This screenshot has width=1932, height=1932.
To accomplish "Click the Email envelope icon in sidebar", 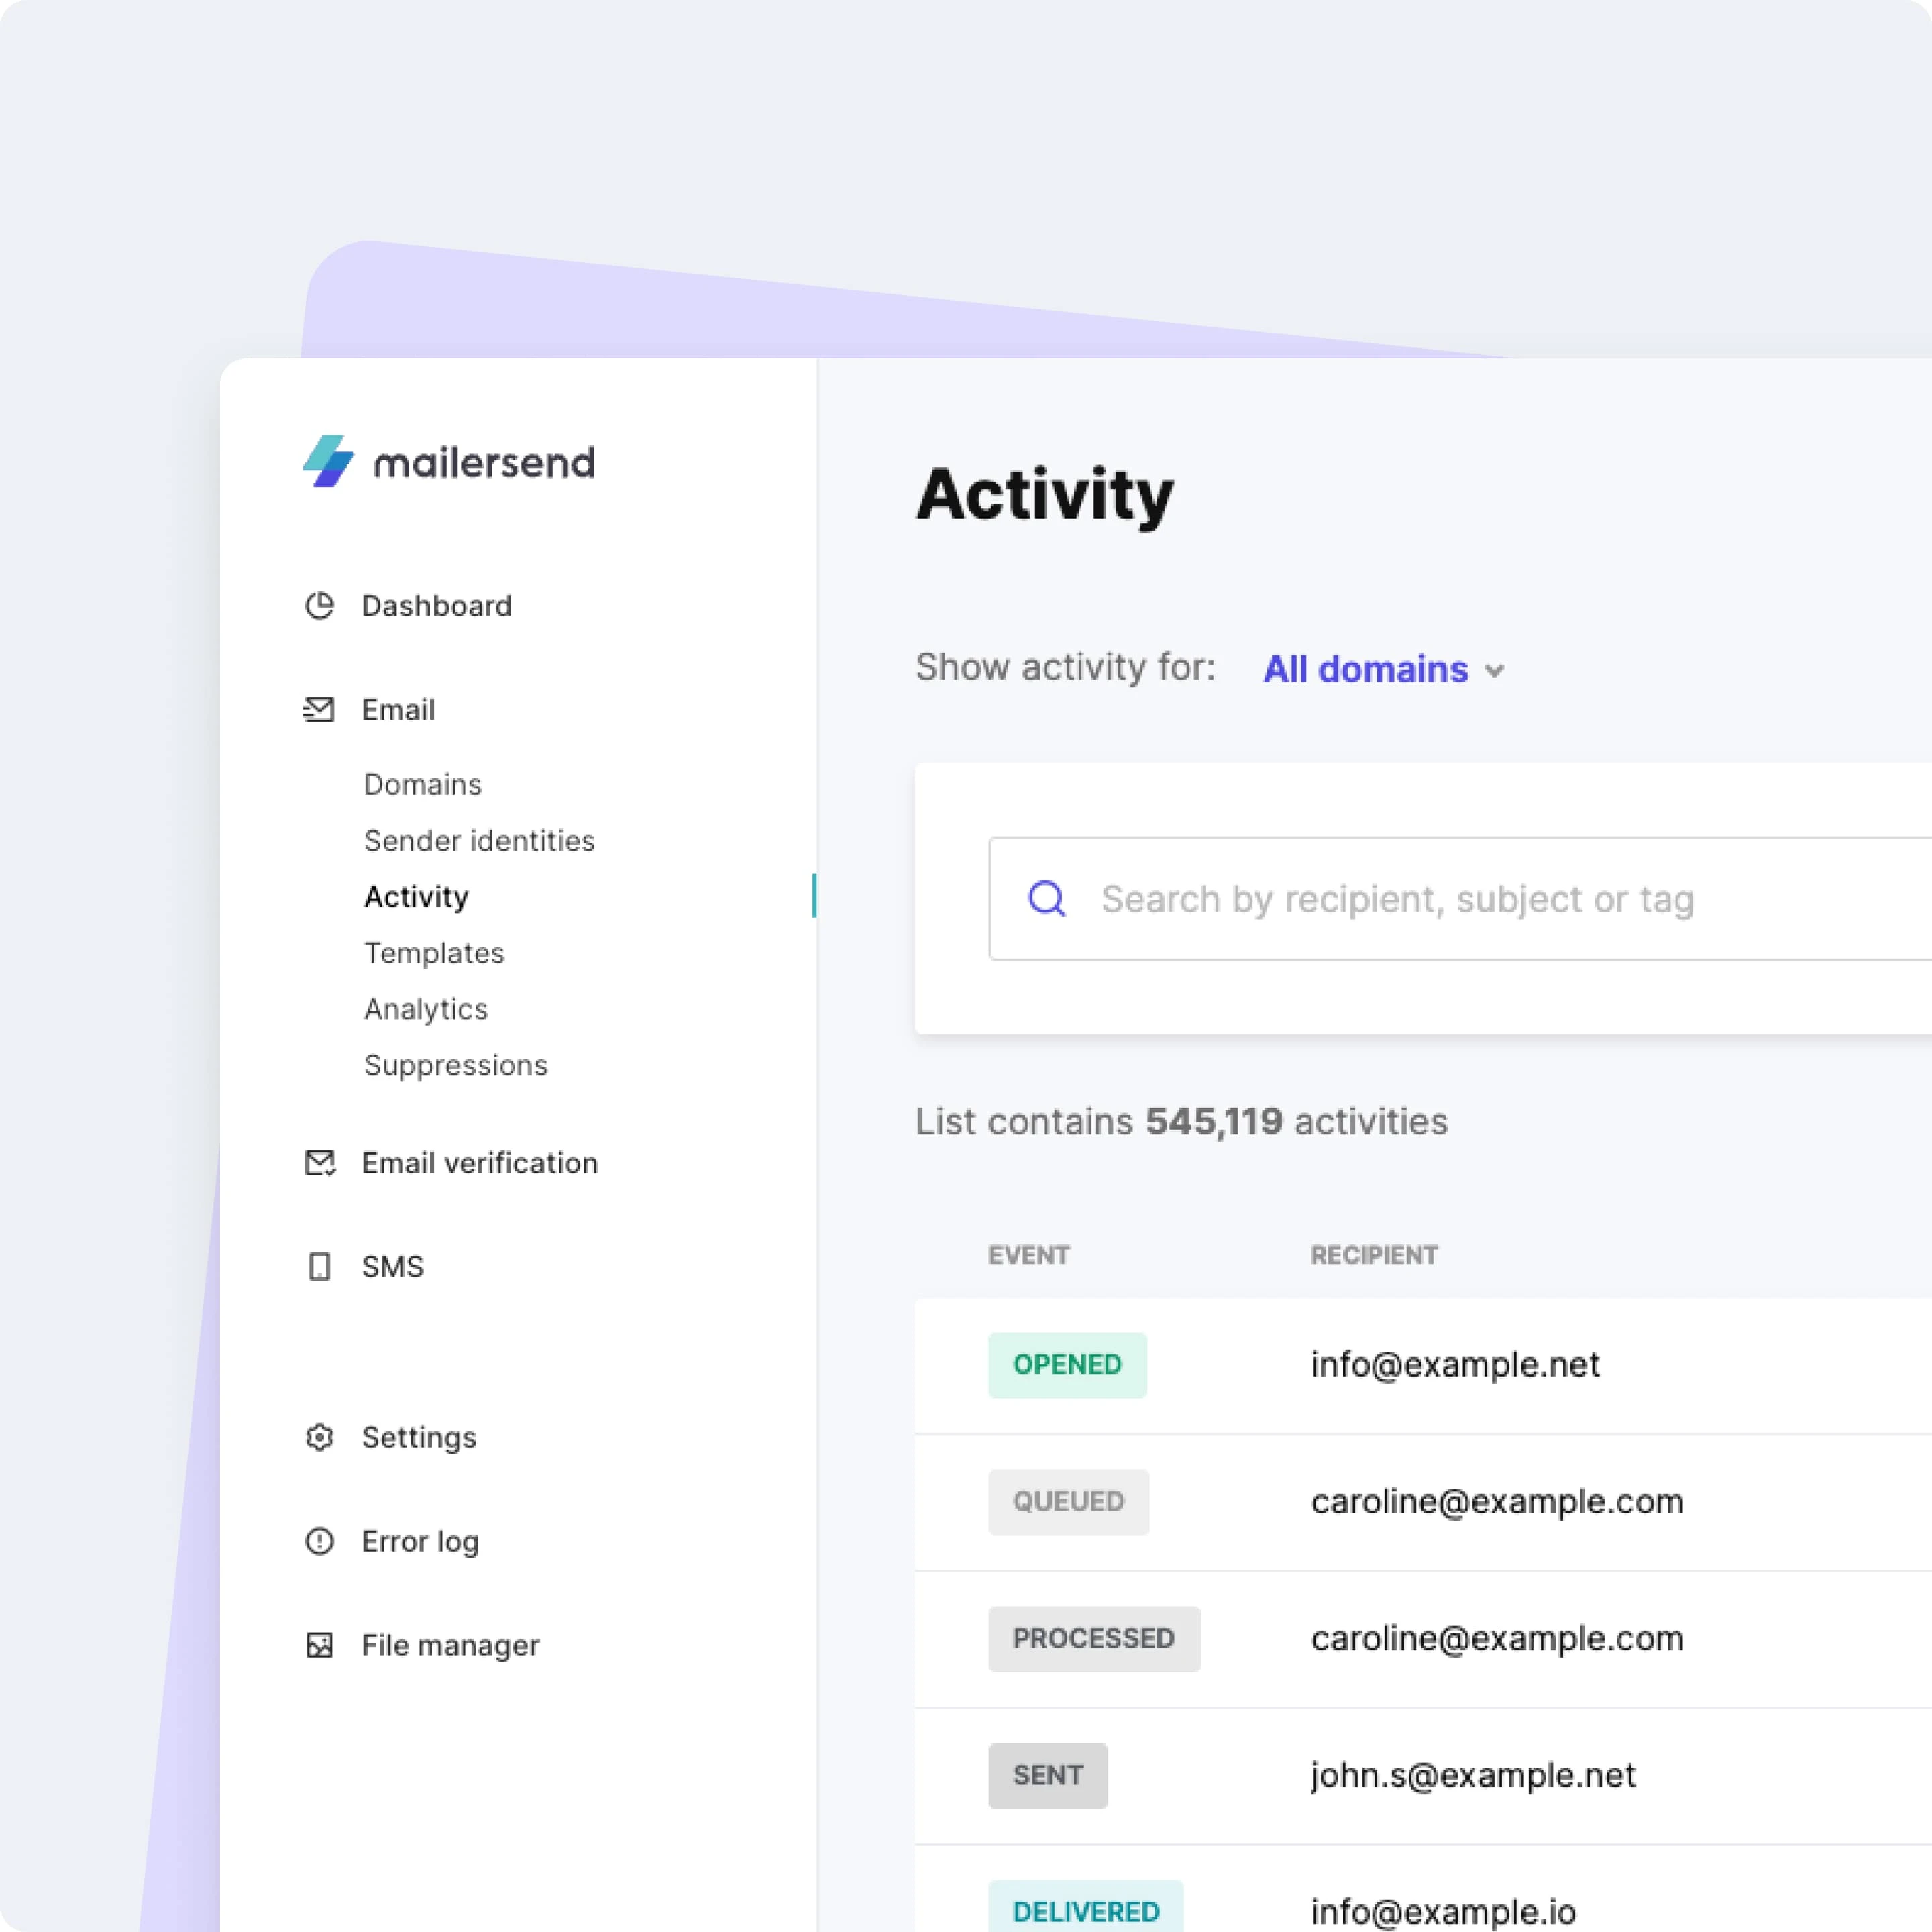I will [319, 709].
